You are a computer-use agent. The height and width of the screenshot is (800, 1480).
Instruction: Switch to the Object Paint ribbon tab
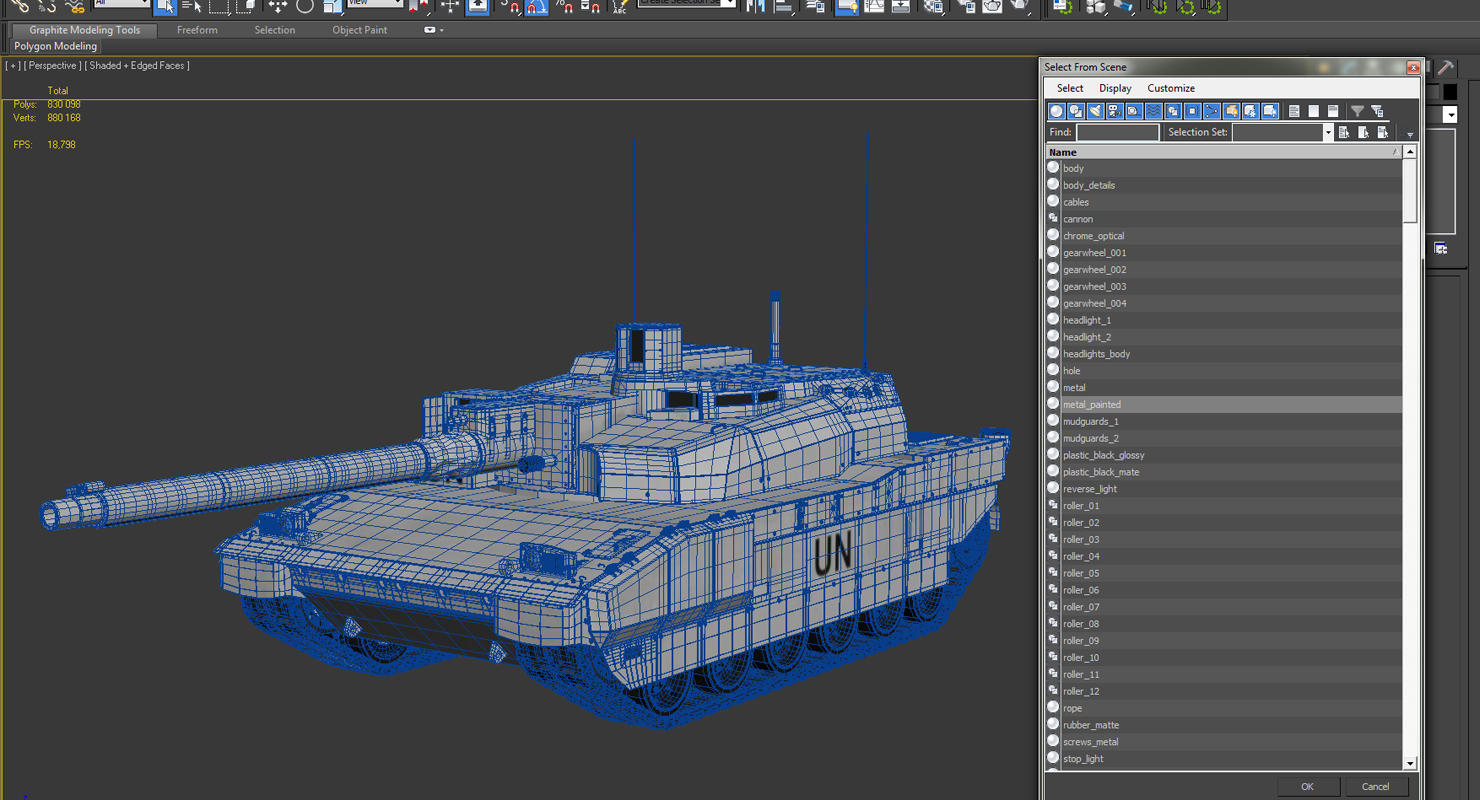(x=360, y=30)
